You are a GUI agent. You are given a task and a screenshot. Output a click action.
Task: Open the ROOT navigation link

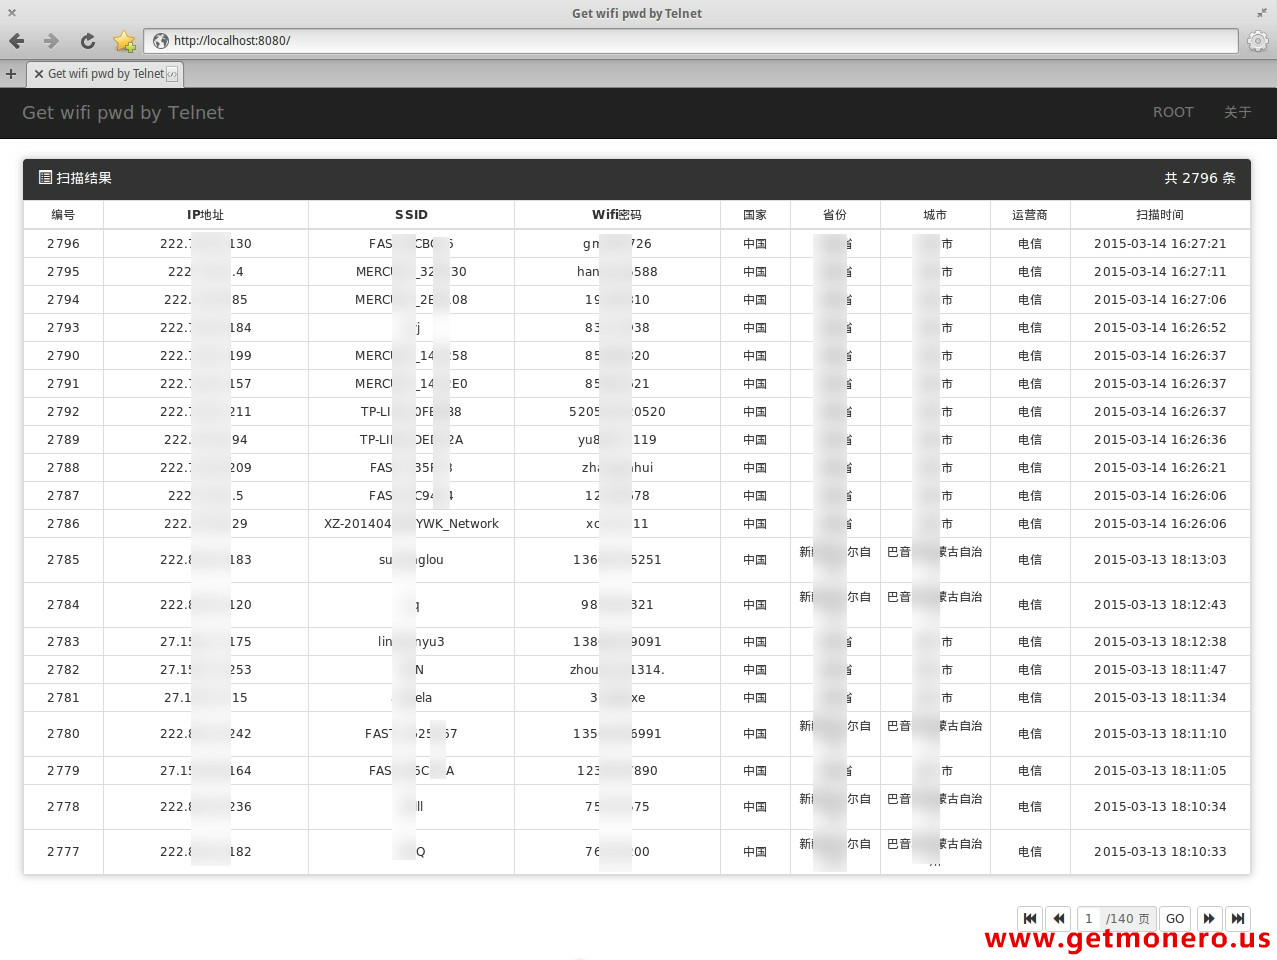click(x=1173, y=113)
